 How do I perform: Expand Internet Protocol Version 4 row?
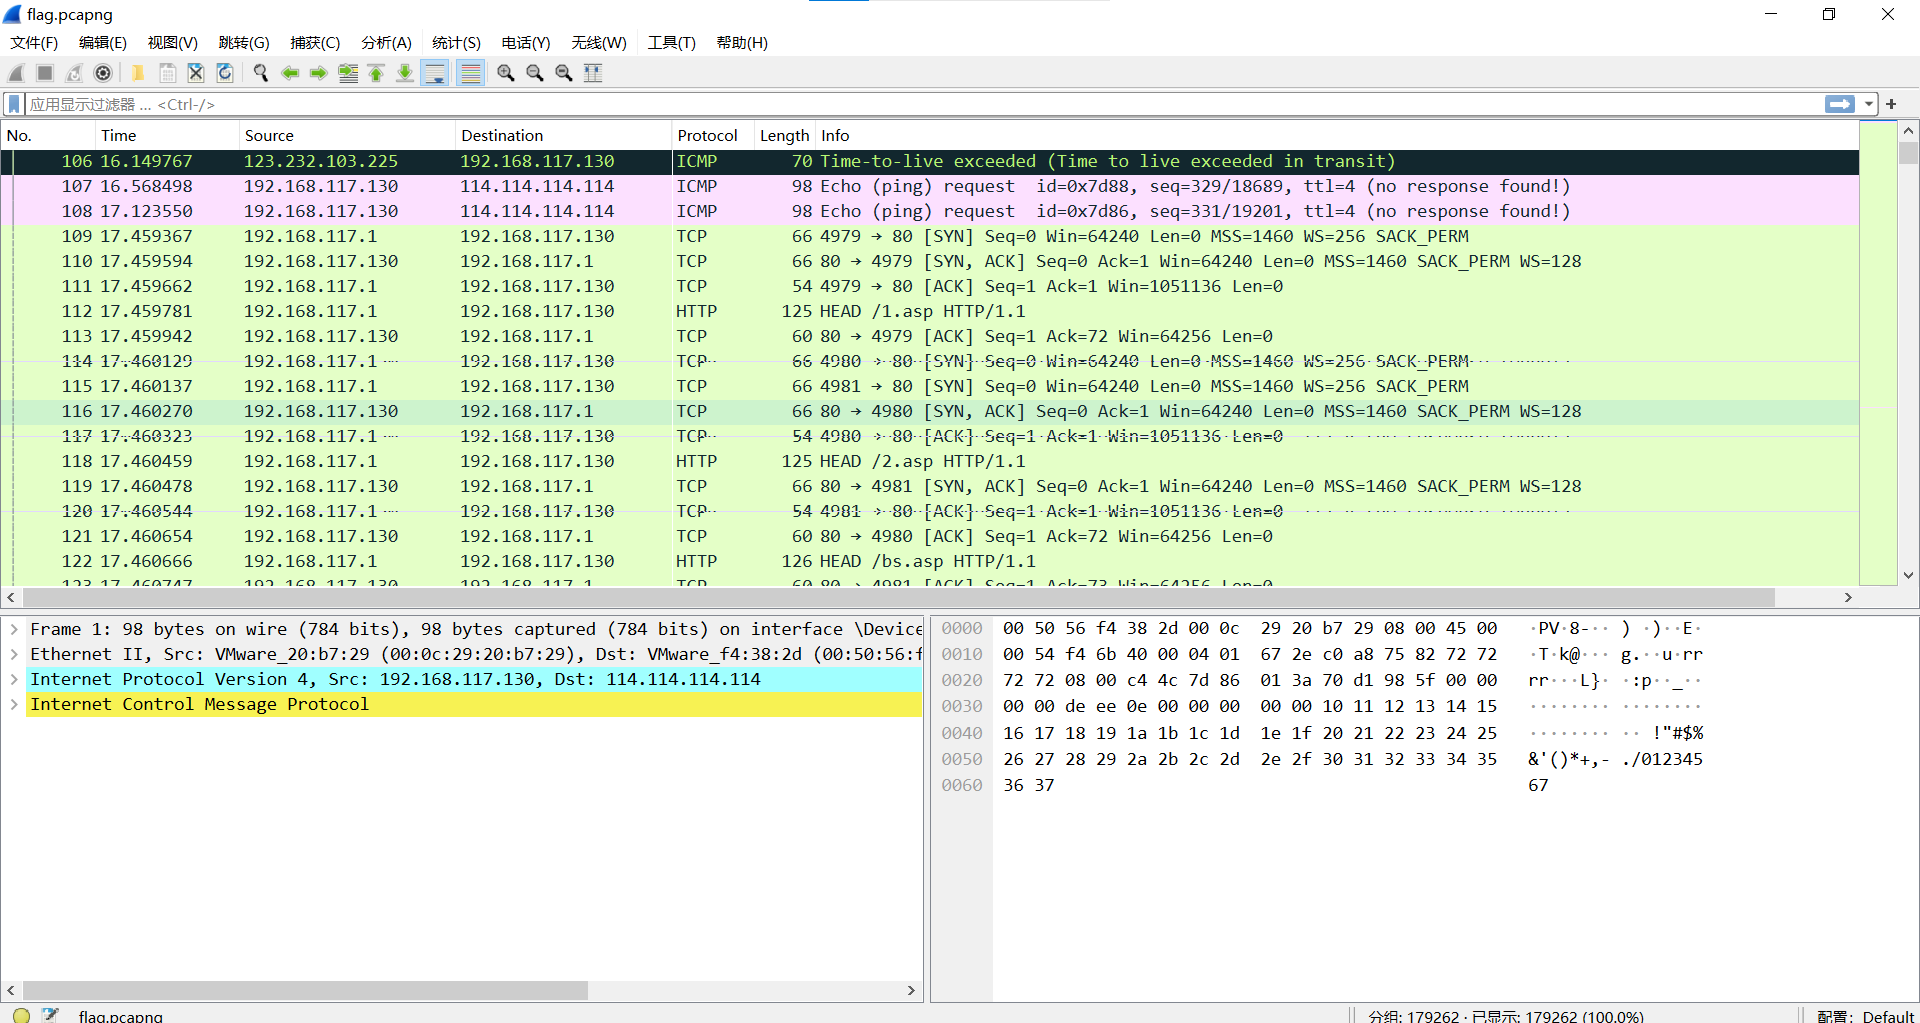[14, 679]
